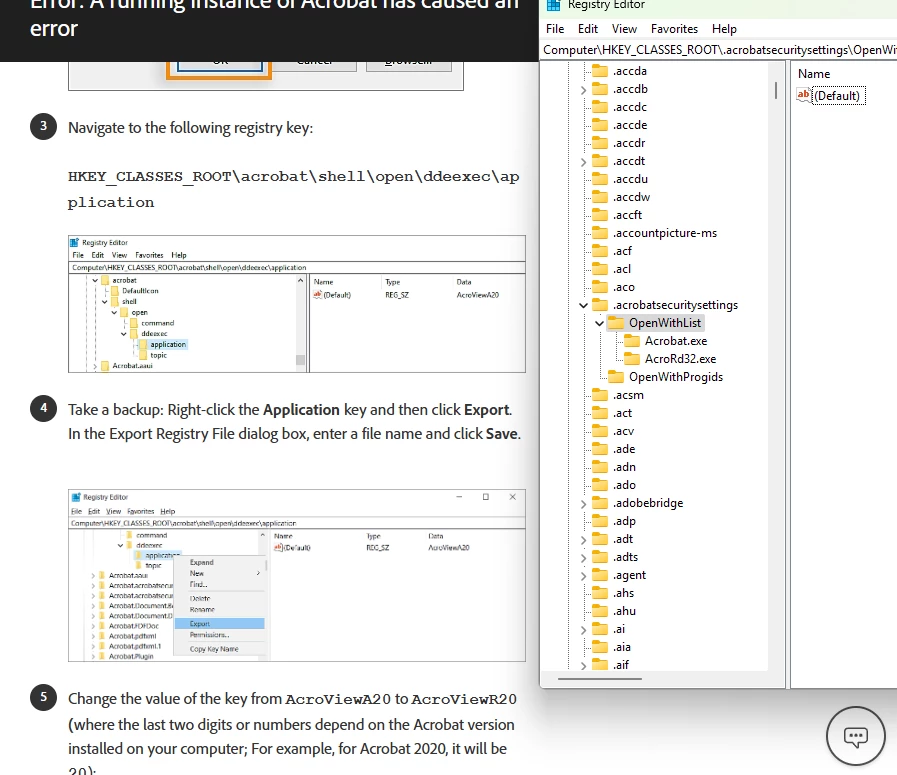
Task: Select the .adp folder icon
Action: pos(600,521)
